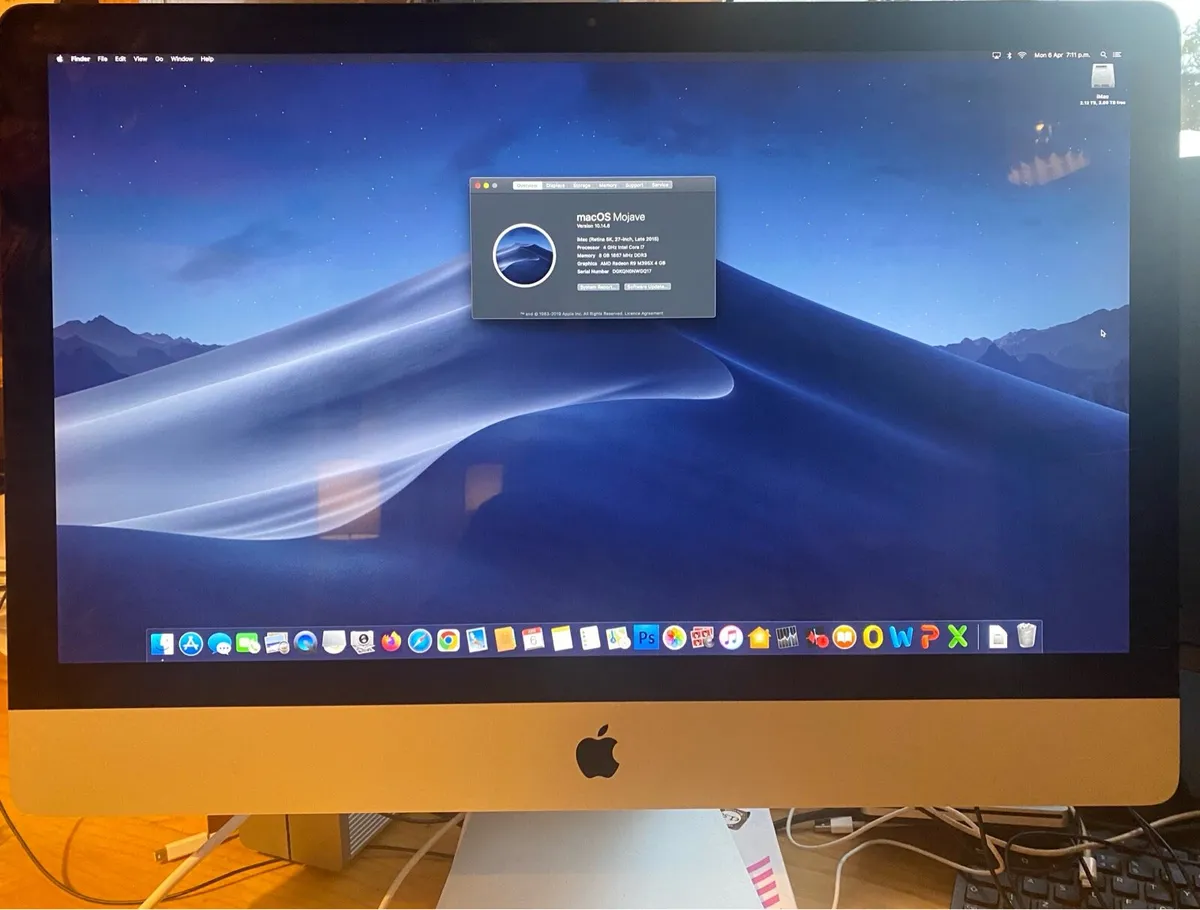Open the App Store from the Dock
This screenshot has width=1200, height=910.
[193, 641]
